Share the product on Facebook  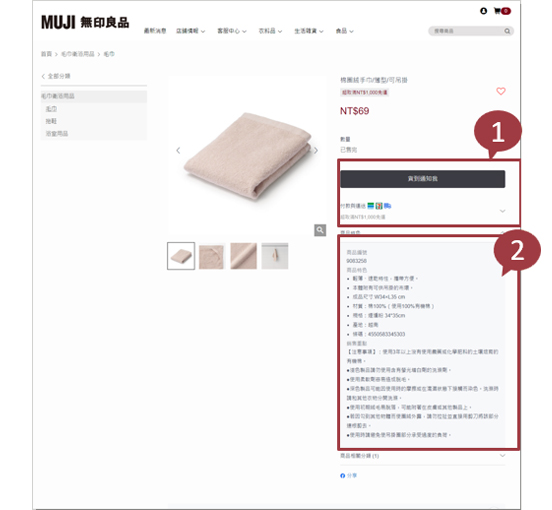(349, 476)
